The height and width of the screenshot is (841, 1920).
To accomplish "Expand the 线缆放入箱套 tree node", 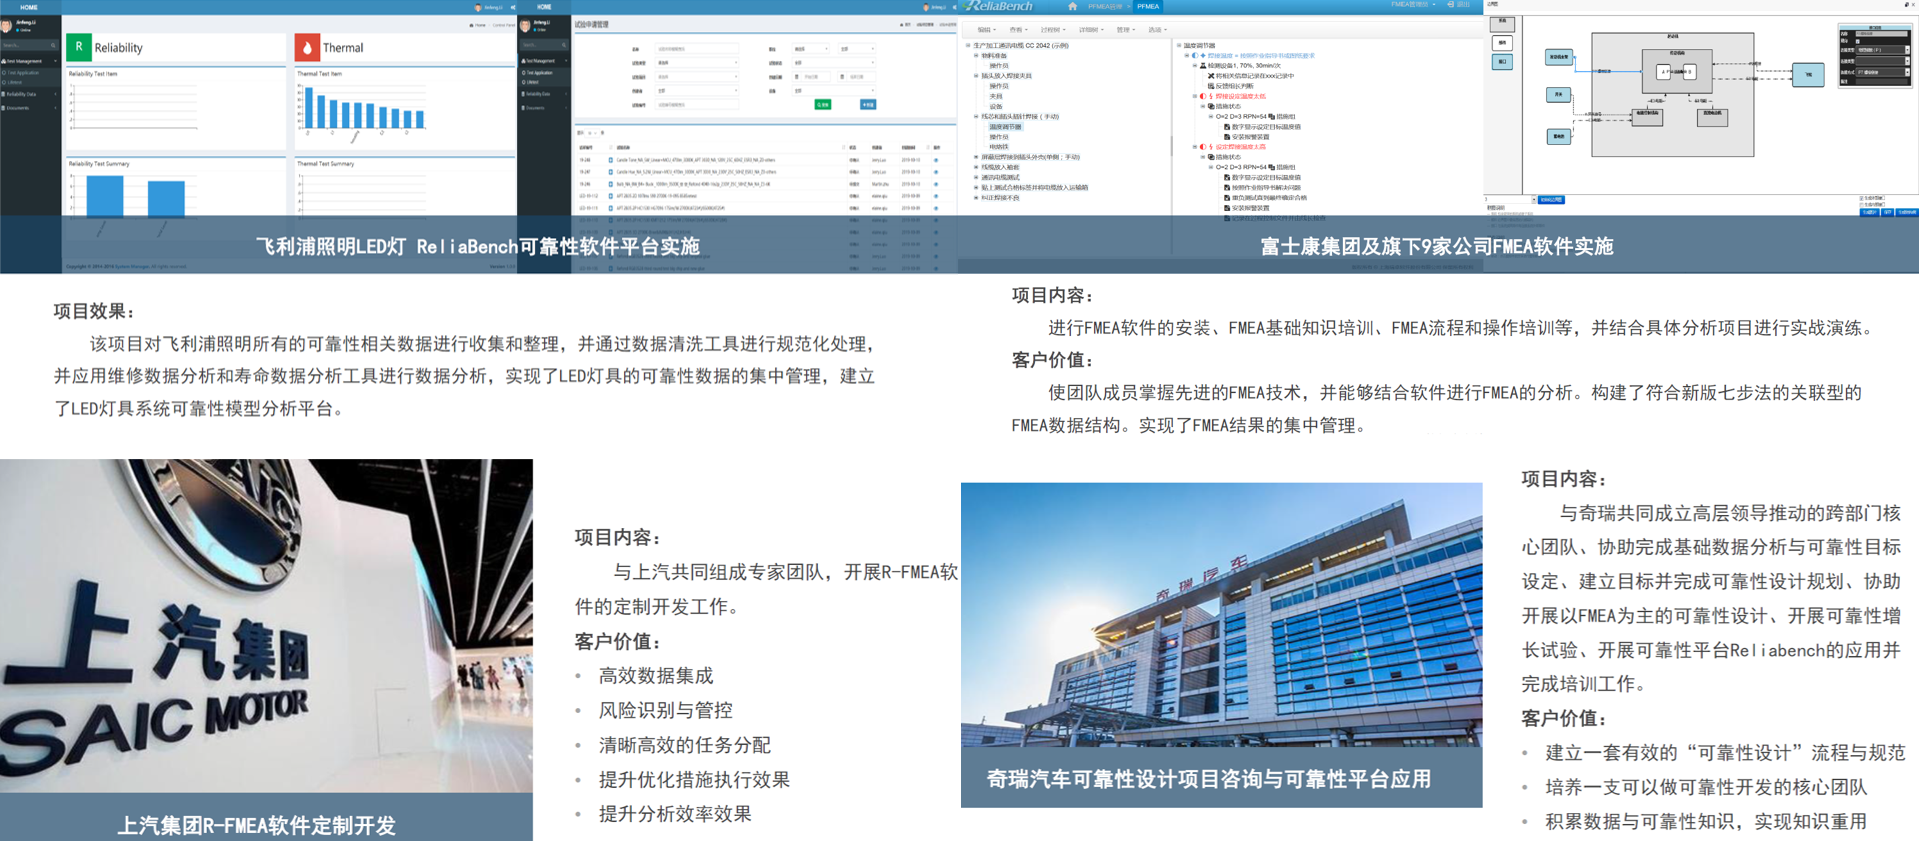I will [x=976, y=167].
